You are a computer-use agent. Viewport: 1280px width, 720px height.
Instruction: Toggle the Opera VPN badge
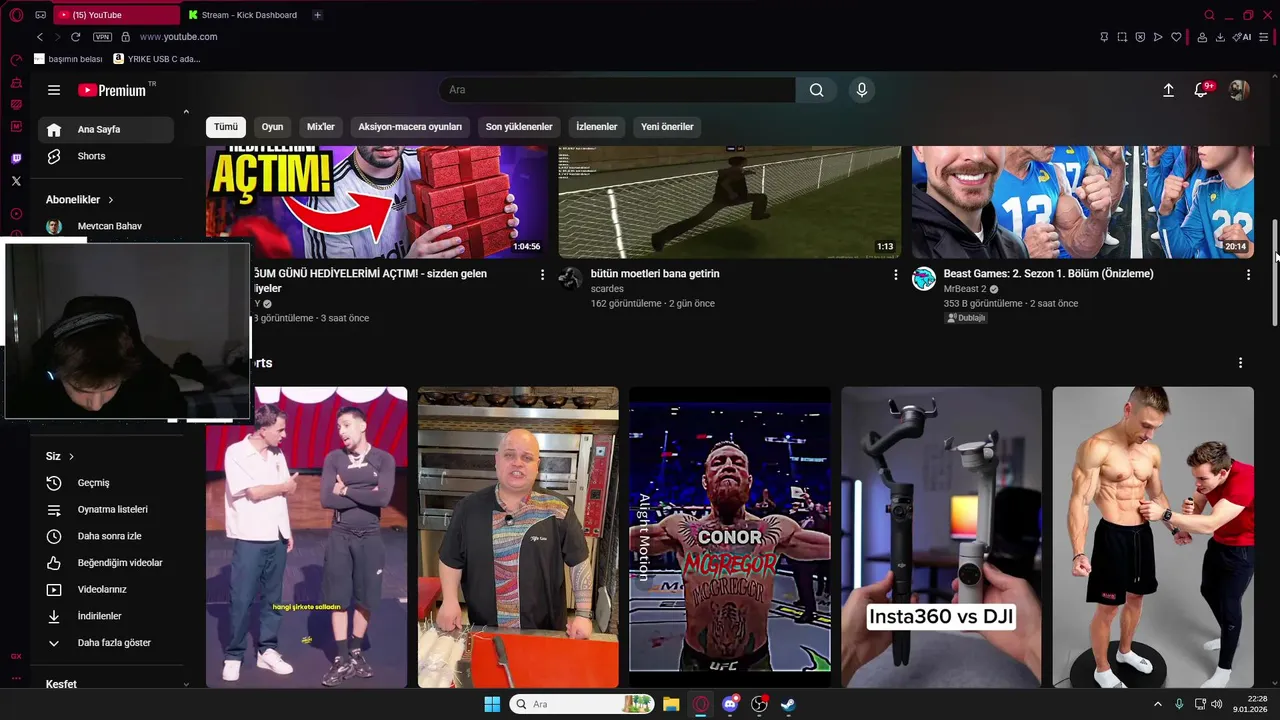(102, 37)
